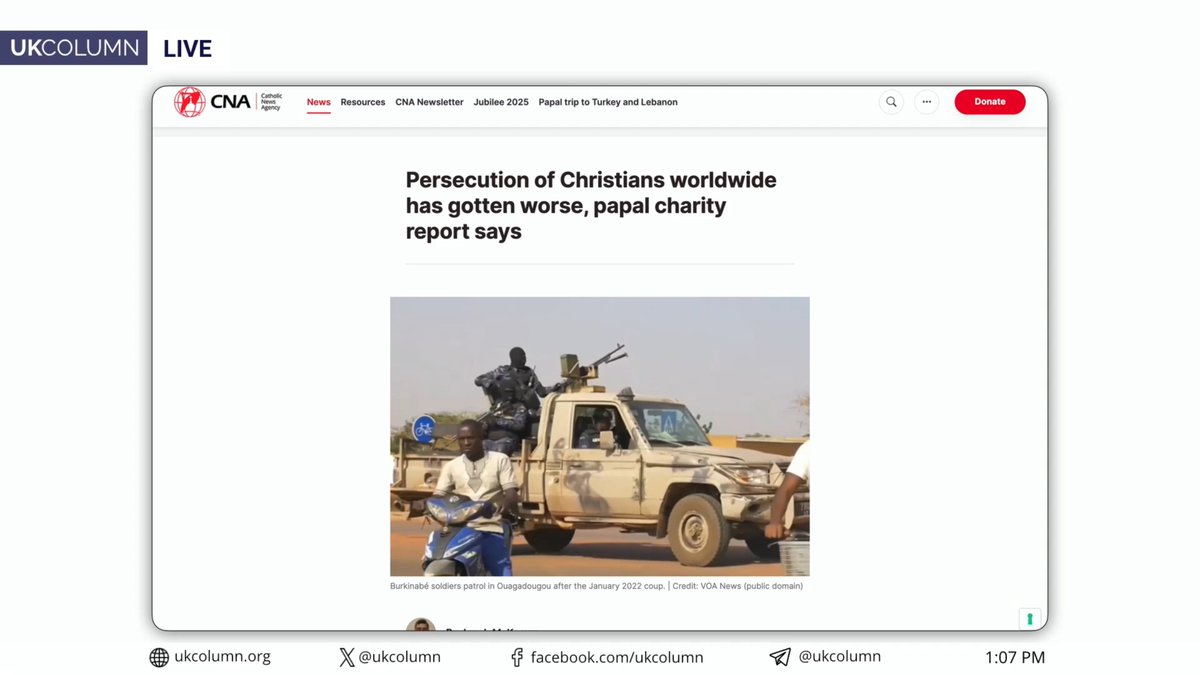This screenshot has height=675, width=1200.
Task: Open Papal trip to Turkey and Lebanon
Action: pyautogui.click(x=608, y=102)
